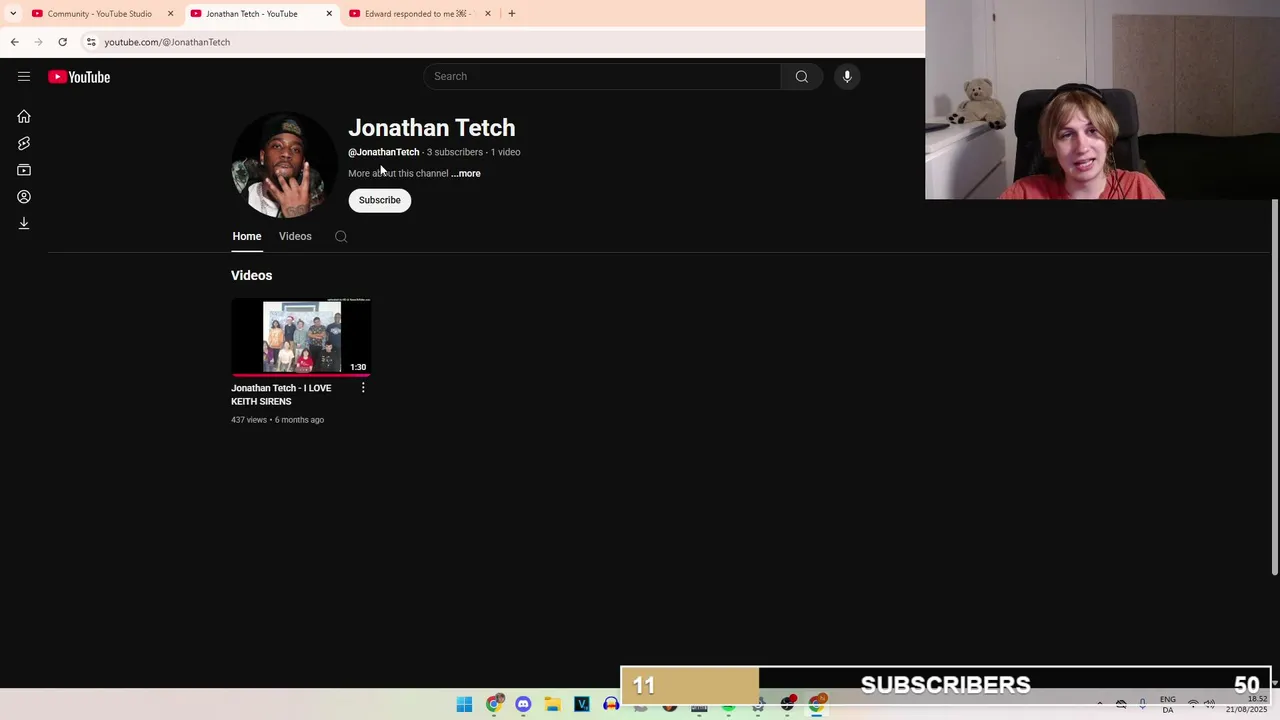The height and width of the screenshot is (720, 1280).
Task: Click the 1 video count text
Action: click(x=506, y=153)
